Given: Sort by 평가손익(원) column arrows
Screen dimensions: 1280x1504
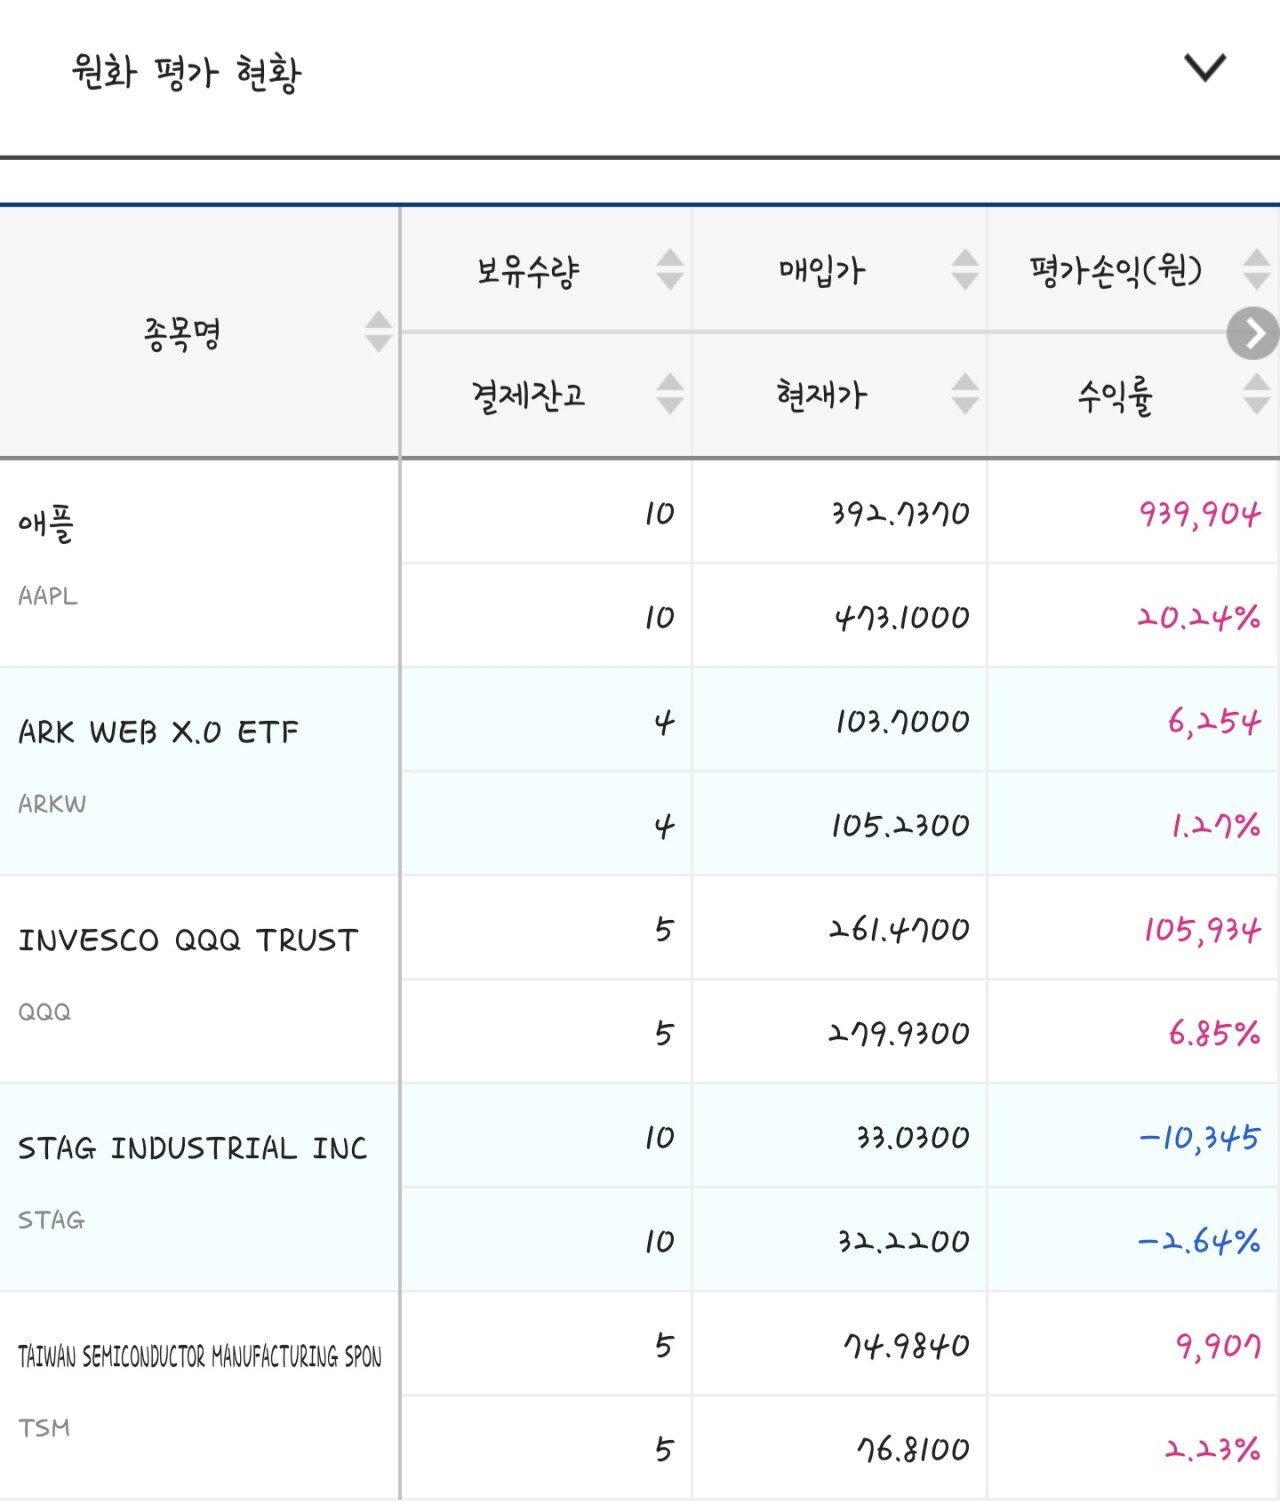Looking at the screenshot, I should (x=1257, y=270).
